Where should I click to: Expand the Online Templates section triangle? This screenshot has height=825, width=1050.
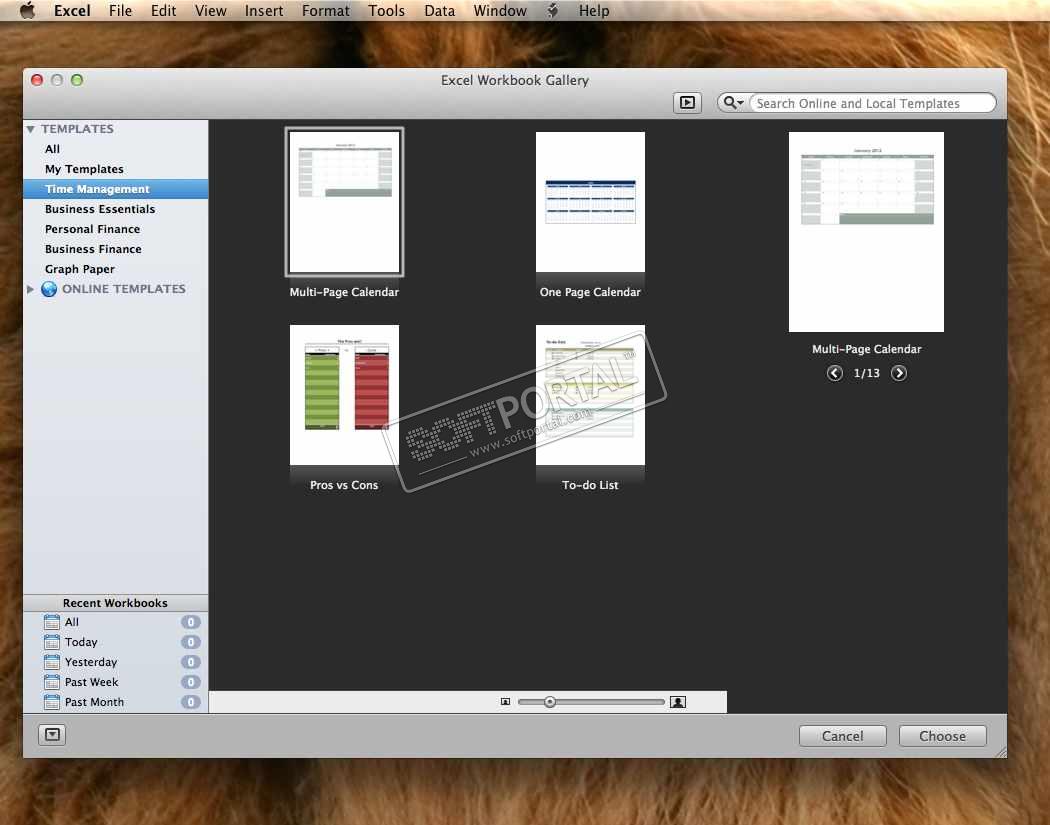(x=30, y=289)
